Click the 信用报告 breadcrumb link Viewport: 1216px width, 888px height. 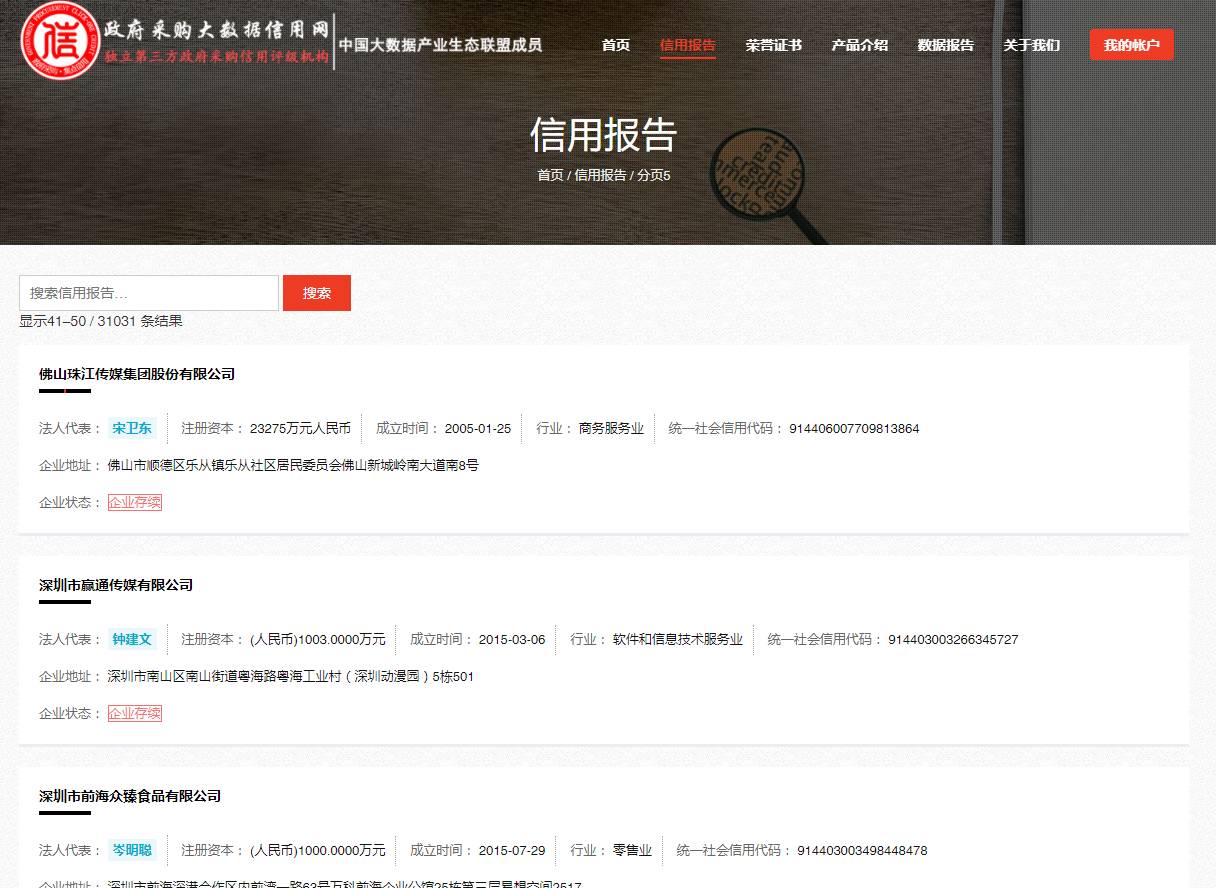(600, 175)
